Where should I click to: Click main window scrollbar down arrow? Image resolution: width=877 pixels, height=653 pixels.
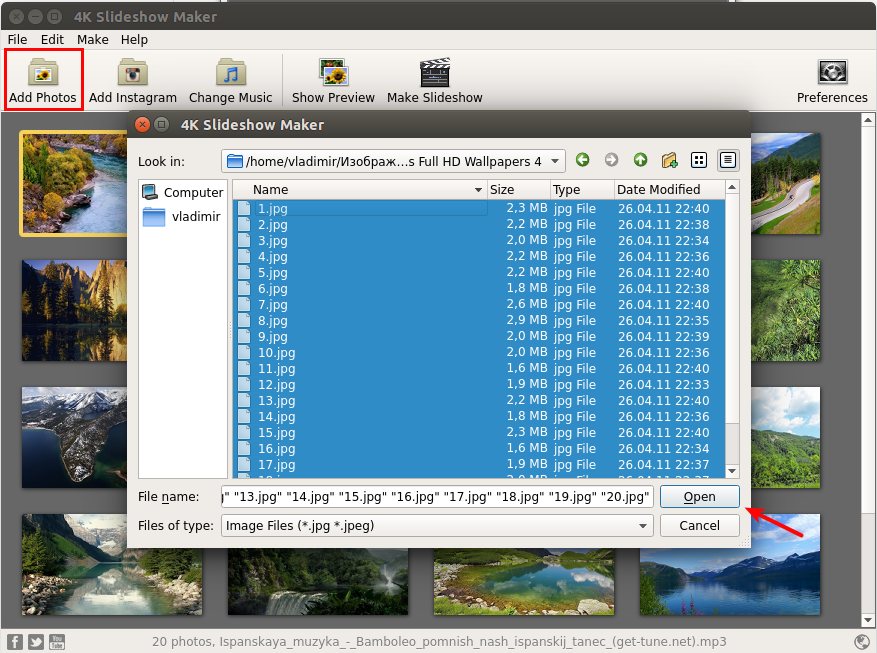(x=868, y=620)
